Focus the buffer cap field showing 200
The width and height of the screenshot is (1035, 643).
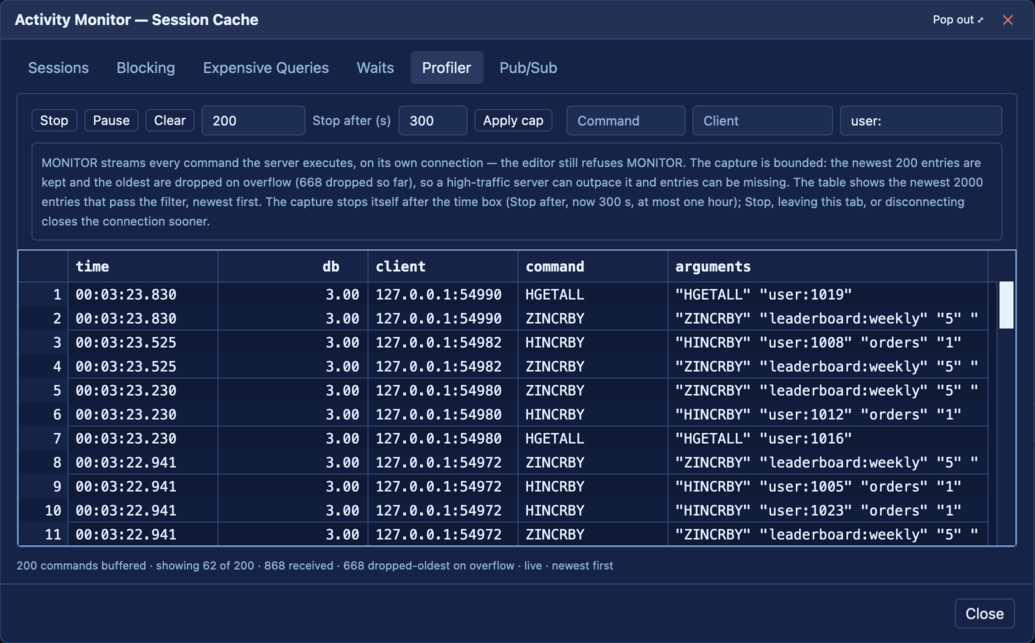[253, 121]
